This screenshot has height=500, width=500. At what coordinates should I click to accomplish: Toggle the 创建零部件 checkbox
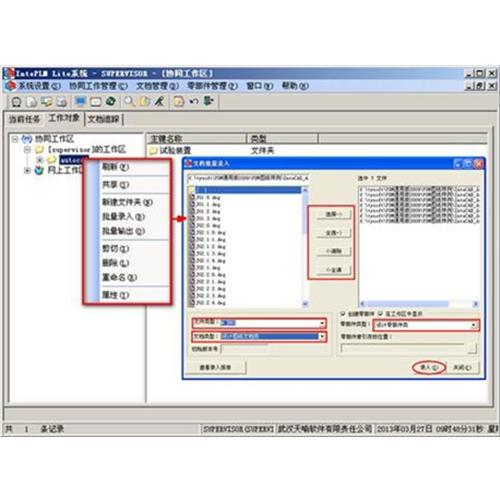click(343, 314)
